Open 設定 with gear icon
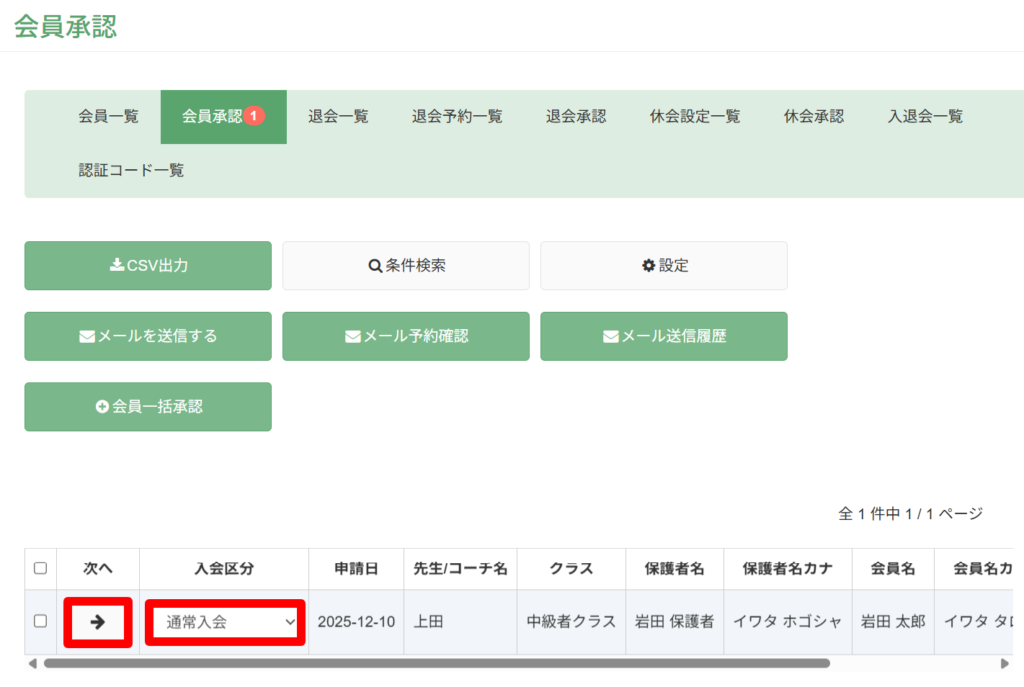The width and height of the screenshot is (1024, 687). [664, 266]
